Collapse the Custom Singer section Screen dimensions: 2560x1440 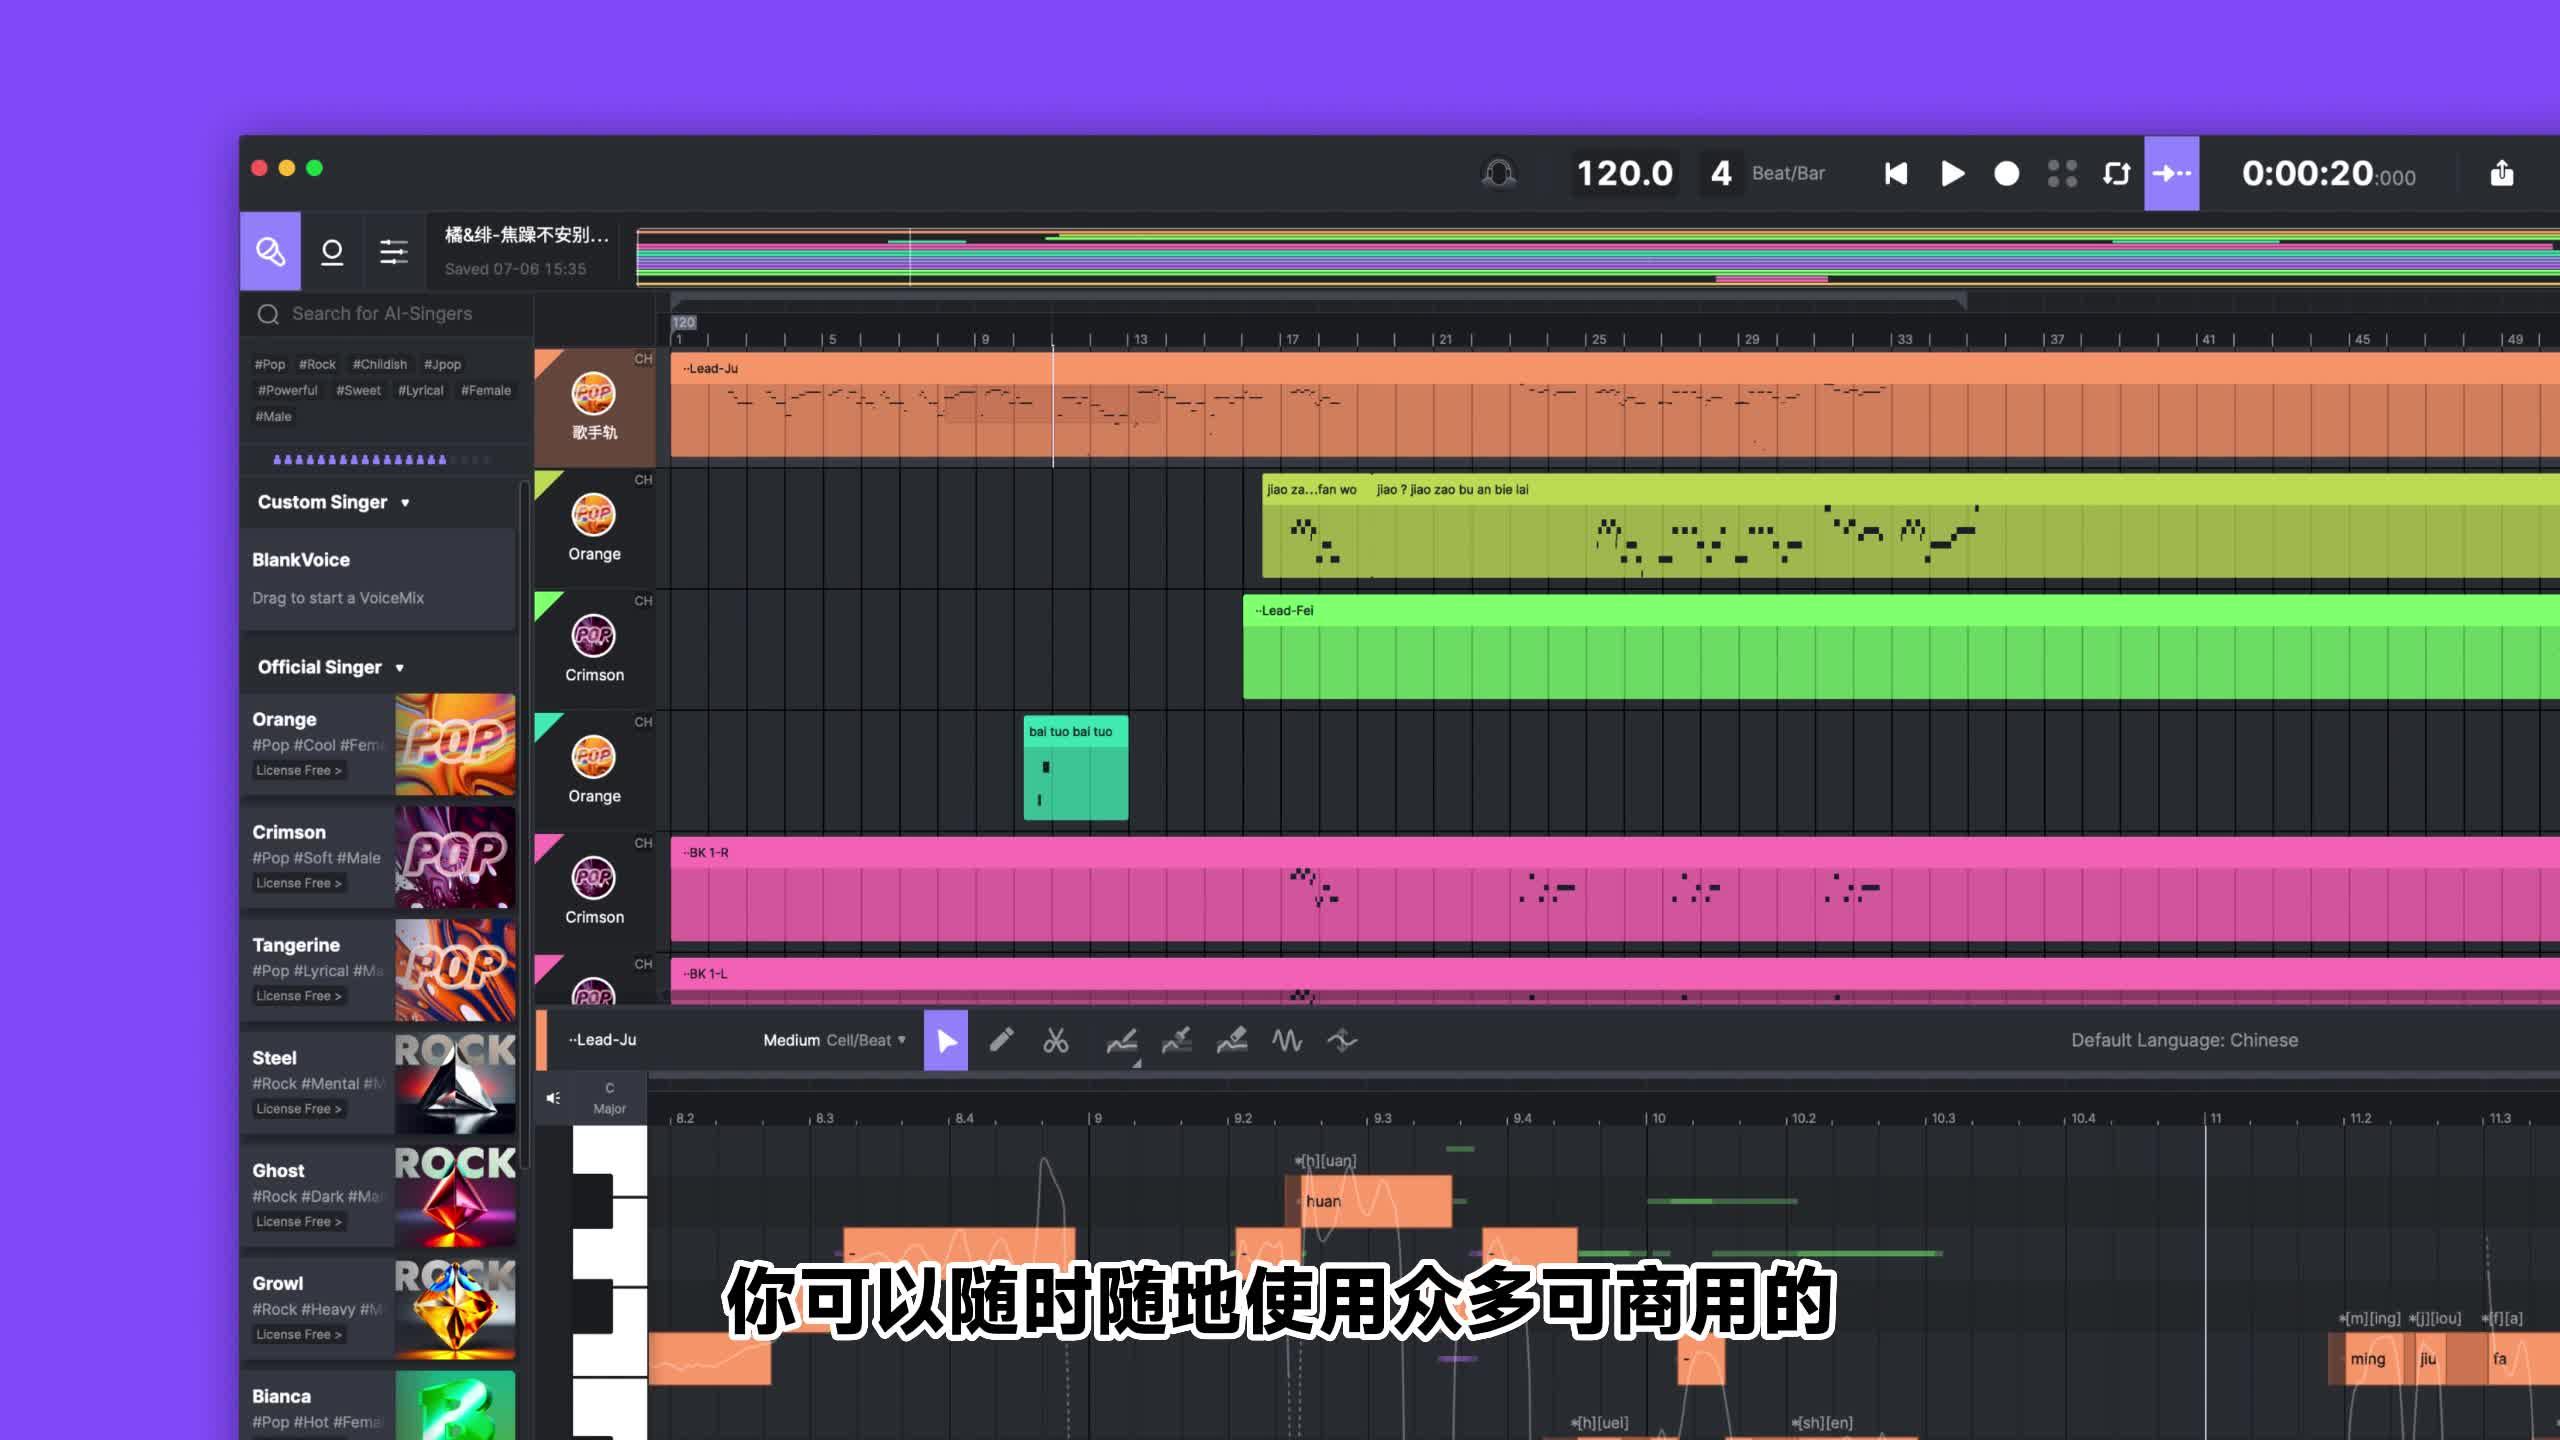click(405, 502)
